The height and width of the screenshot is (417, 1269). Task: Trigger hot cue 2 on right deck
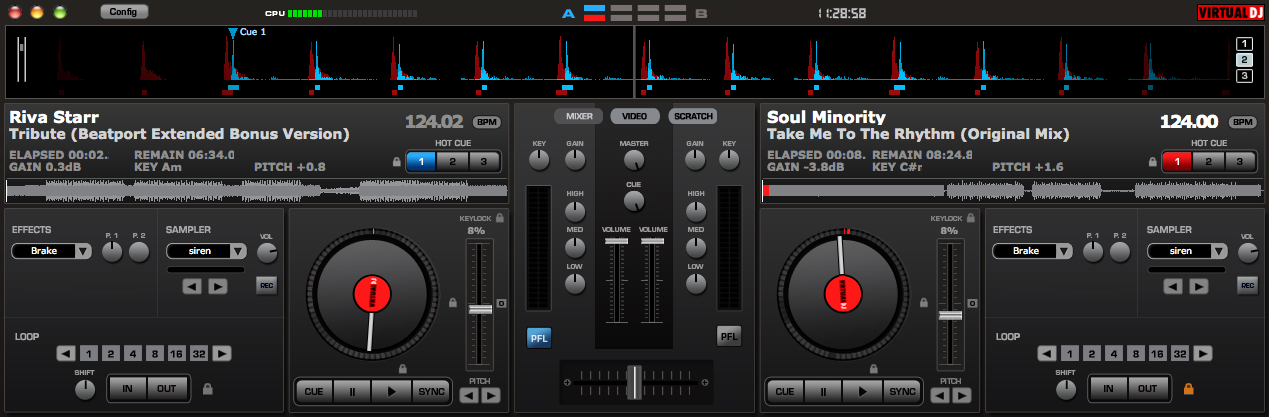1209,161
